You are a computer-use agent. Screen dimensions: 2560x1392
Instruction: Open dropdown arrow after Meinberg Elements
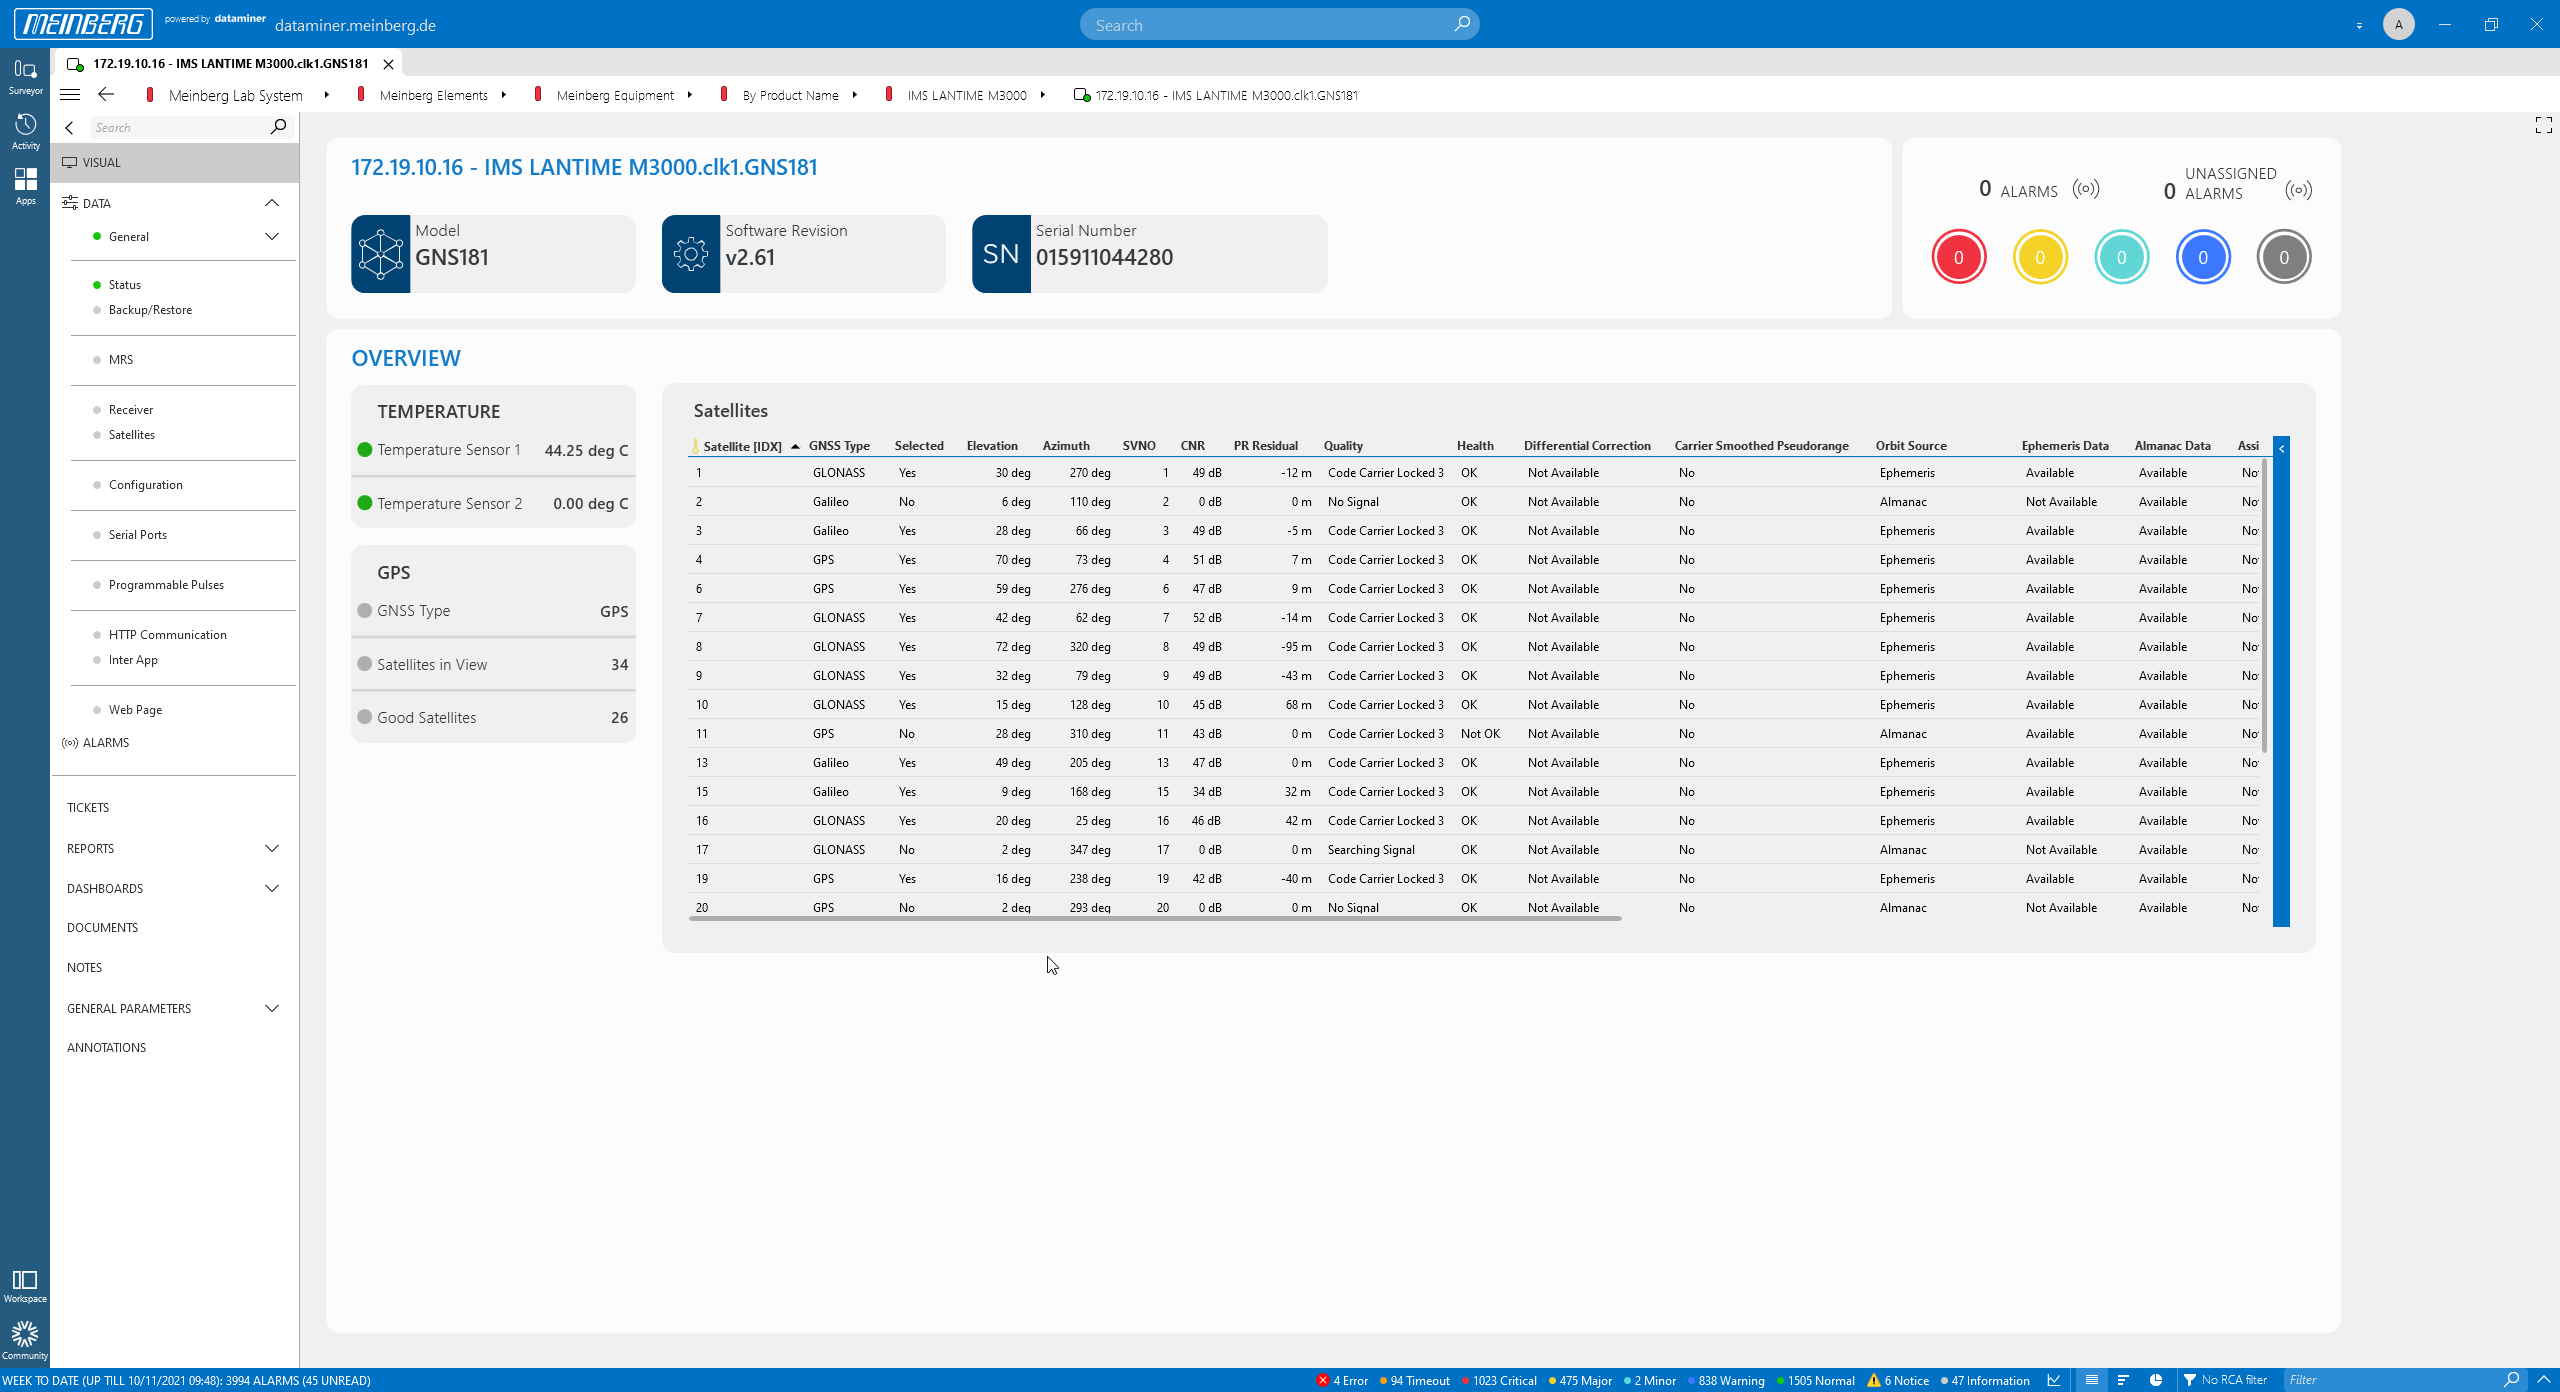pyautogui.click(x=503, y=95)
